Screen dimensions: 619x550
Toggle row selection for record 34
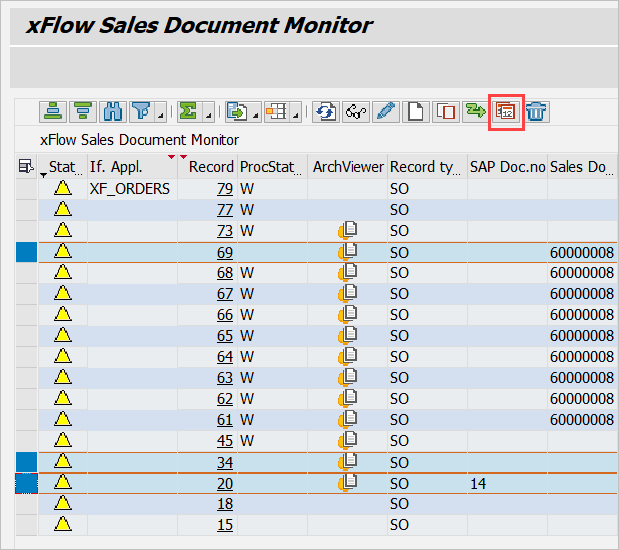(26, 461)
